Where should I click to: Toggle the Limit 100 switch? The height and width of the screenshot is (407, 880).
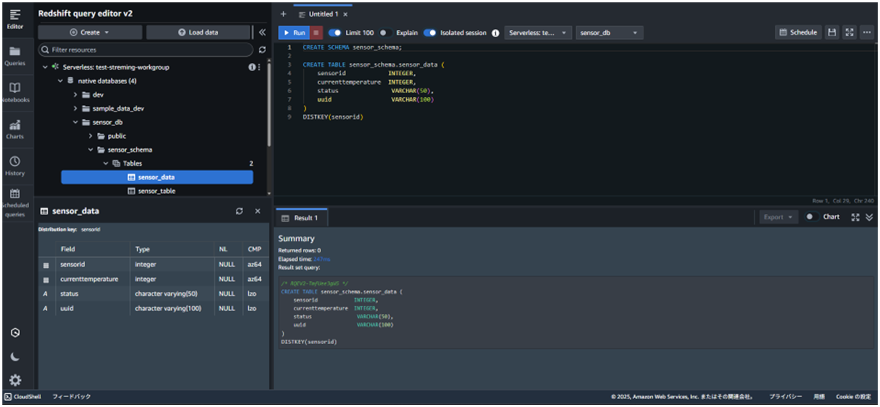click(335, 32)
